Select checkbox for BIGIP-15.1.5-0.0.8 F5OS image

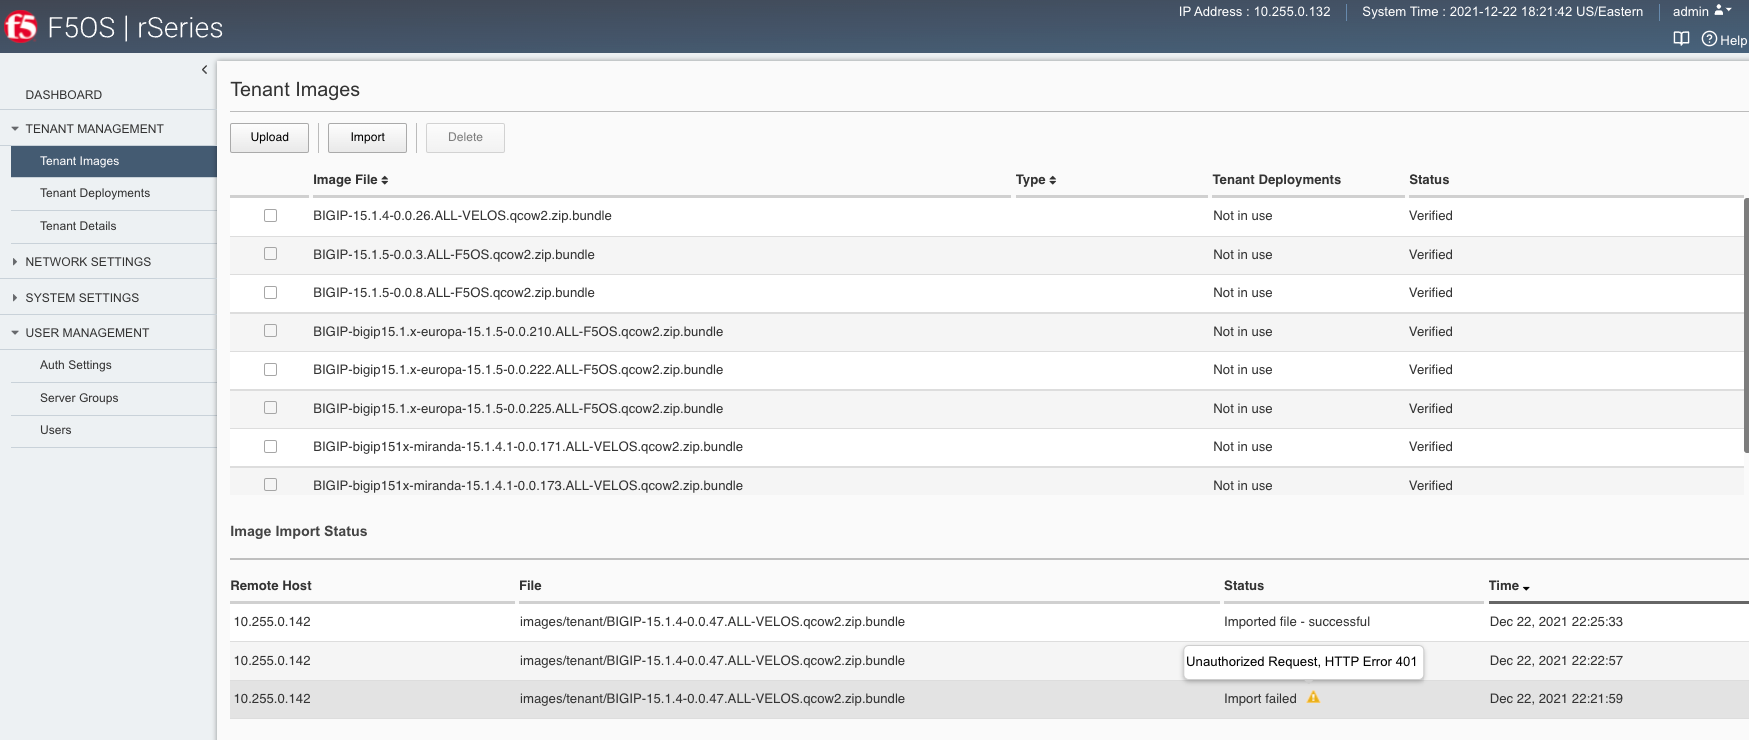(270, 292)
